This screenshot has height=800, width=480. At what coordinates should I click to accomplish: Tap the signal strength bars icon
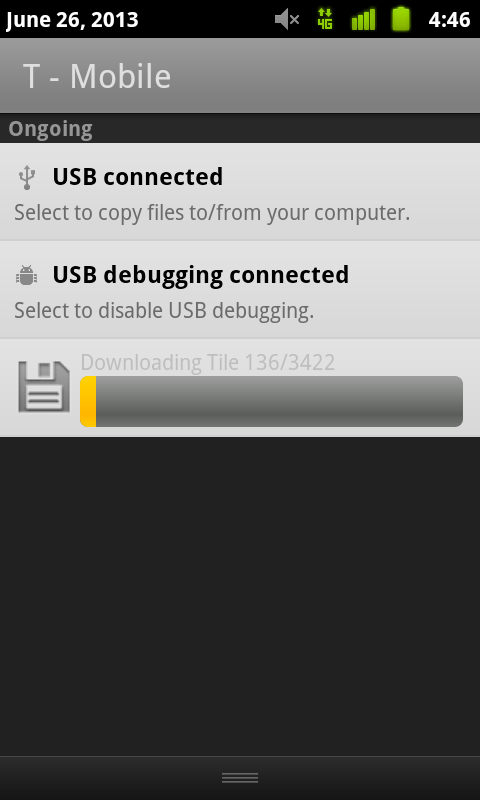point(363,19)
